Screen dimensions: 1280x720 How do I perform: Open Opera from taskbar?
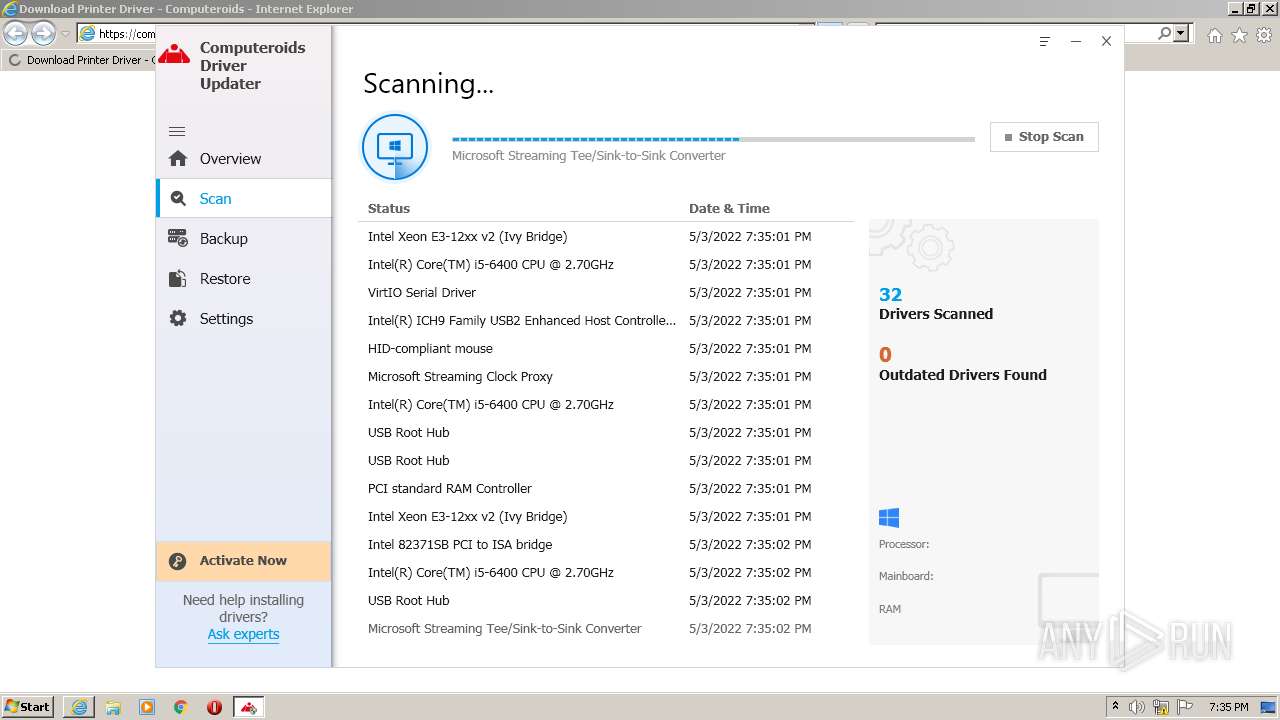[x=214, y=707]
